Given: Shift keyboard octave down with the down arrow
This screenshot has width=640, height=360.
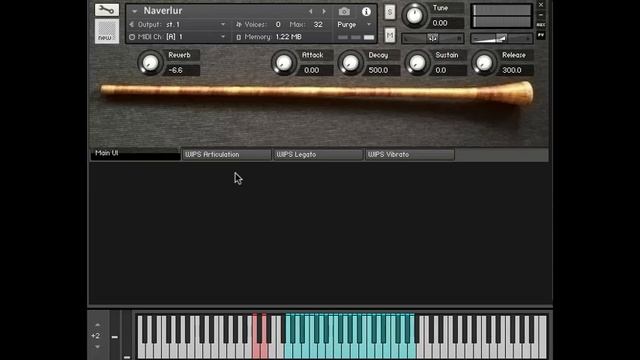Looking at the screenshot, I should 97,347.
